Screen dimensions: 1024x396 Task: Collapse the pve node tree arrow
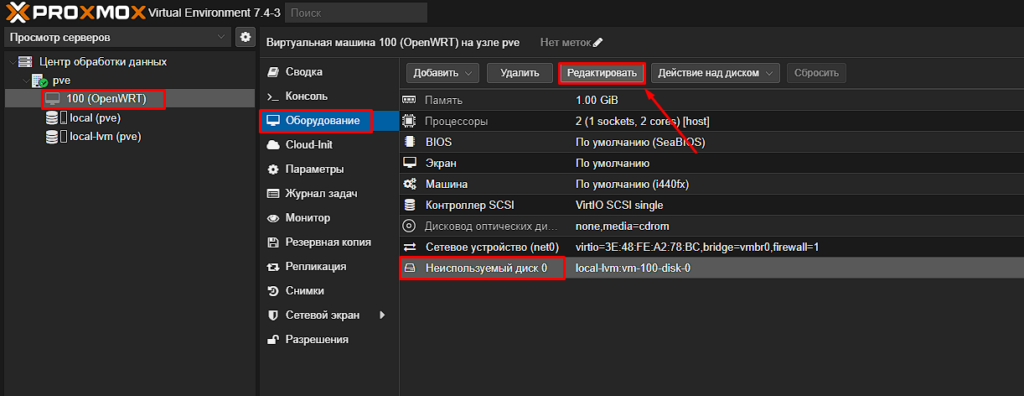(x=26, y=80)
